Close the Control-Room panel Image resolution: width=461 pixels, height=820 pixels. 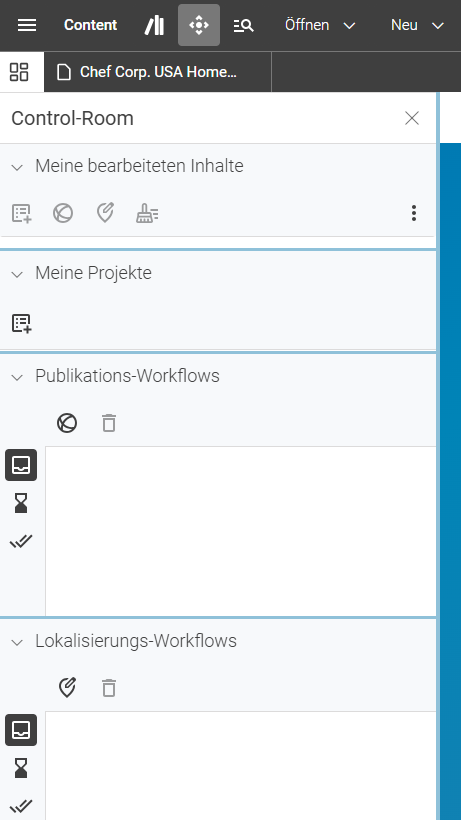(x=412, y=118)
